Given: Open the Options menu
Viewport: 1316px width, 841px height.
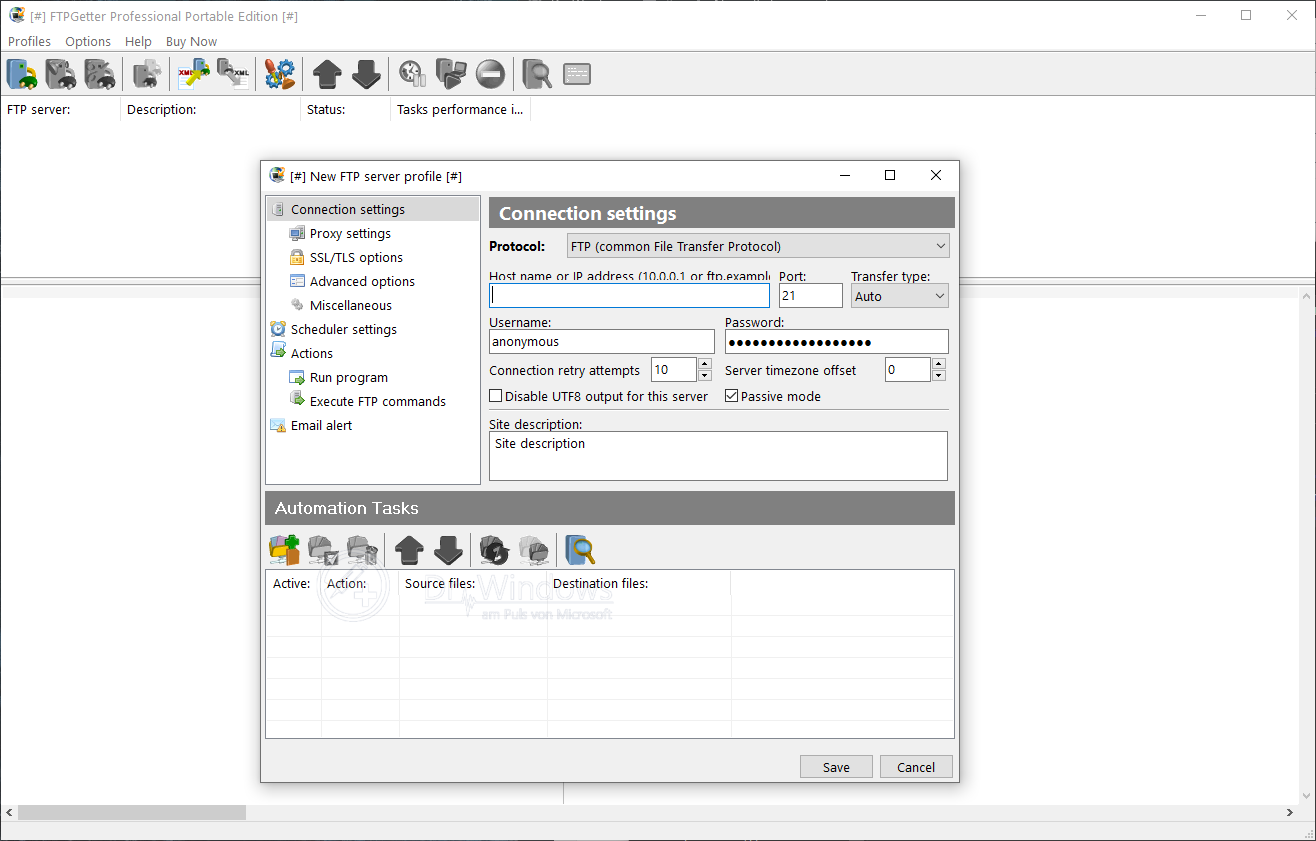Looking at the screenshot, I should coord(88,41).
